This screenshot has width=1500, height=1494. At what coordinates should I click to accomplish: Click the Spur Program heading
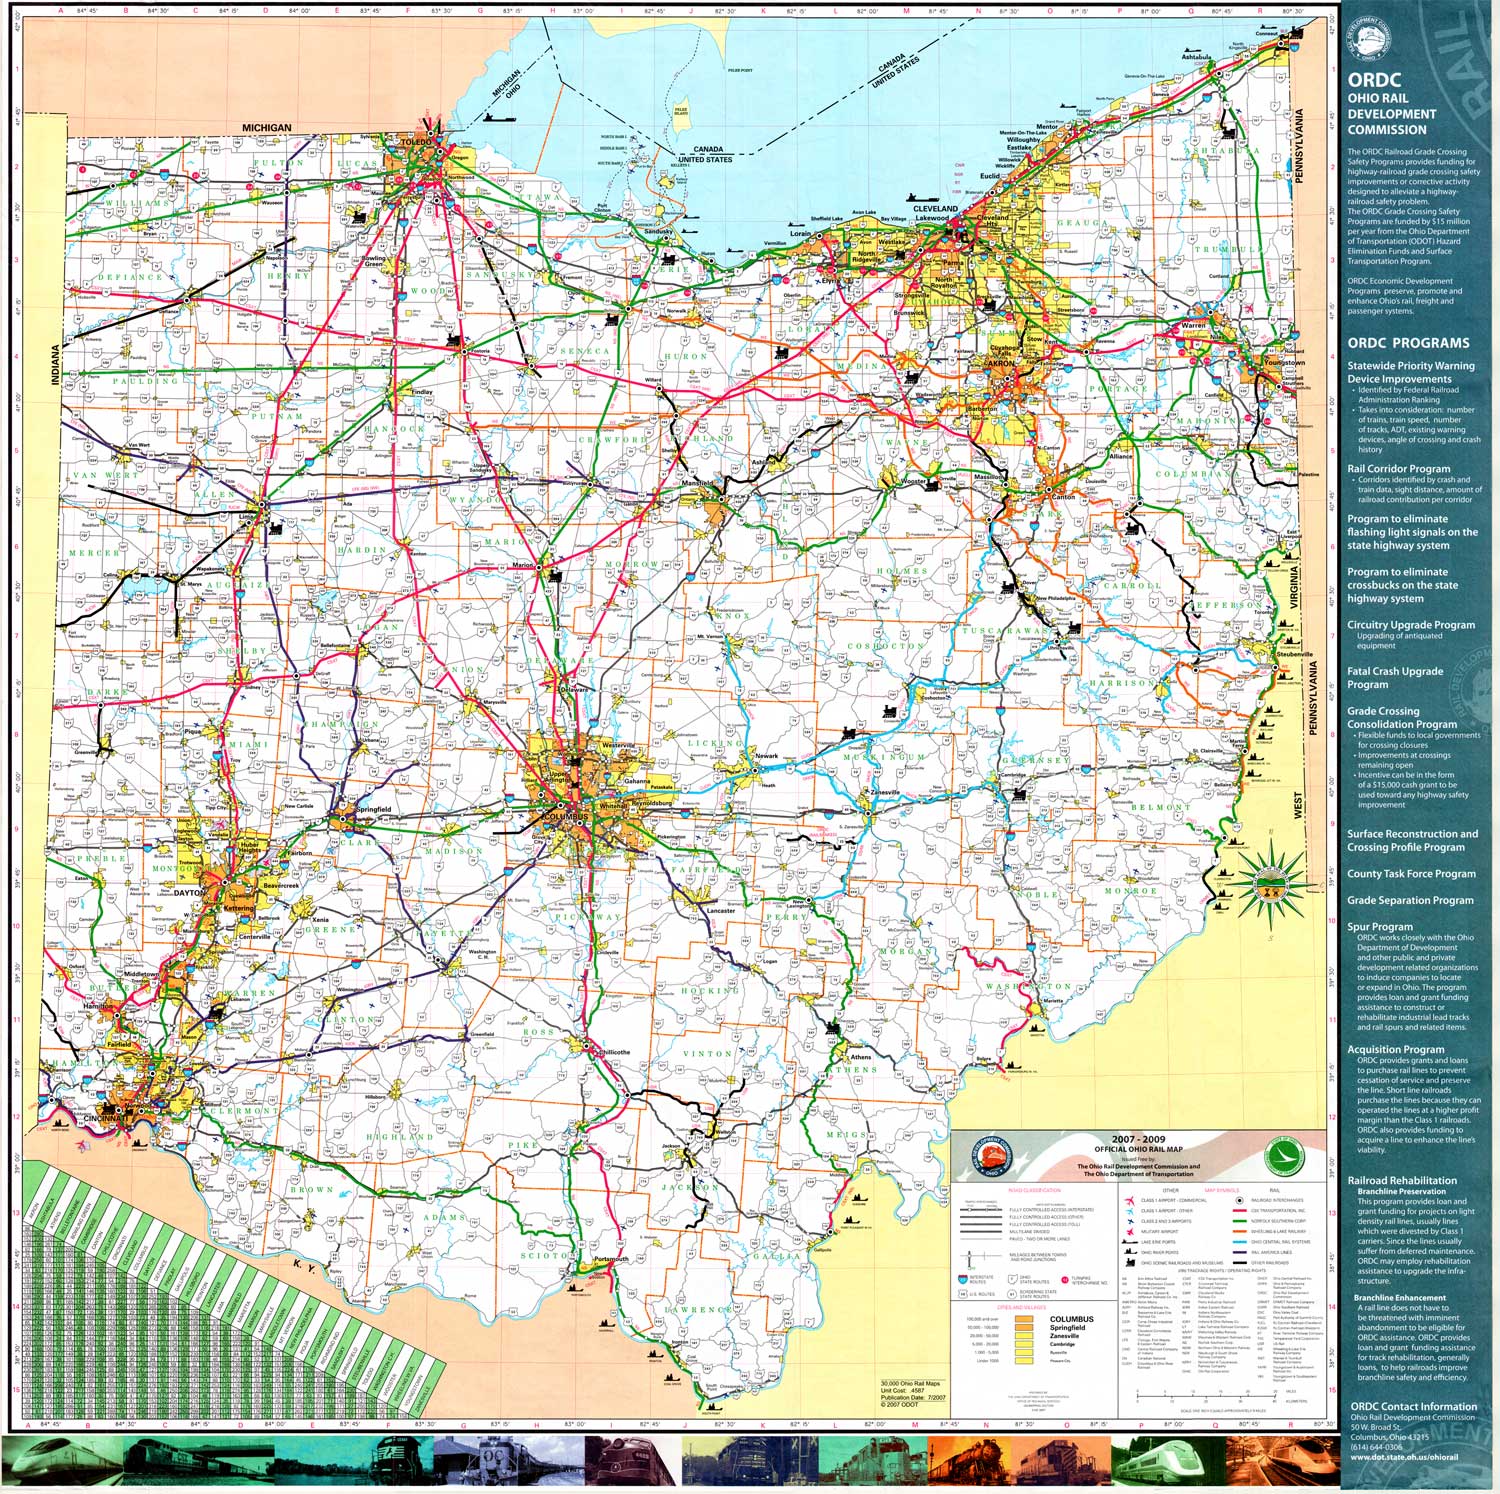point(1379,926)
